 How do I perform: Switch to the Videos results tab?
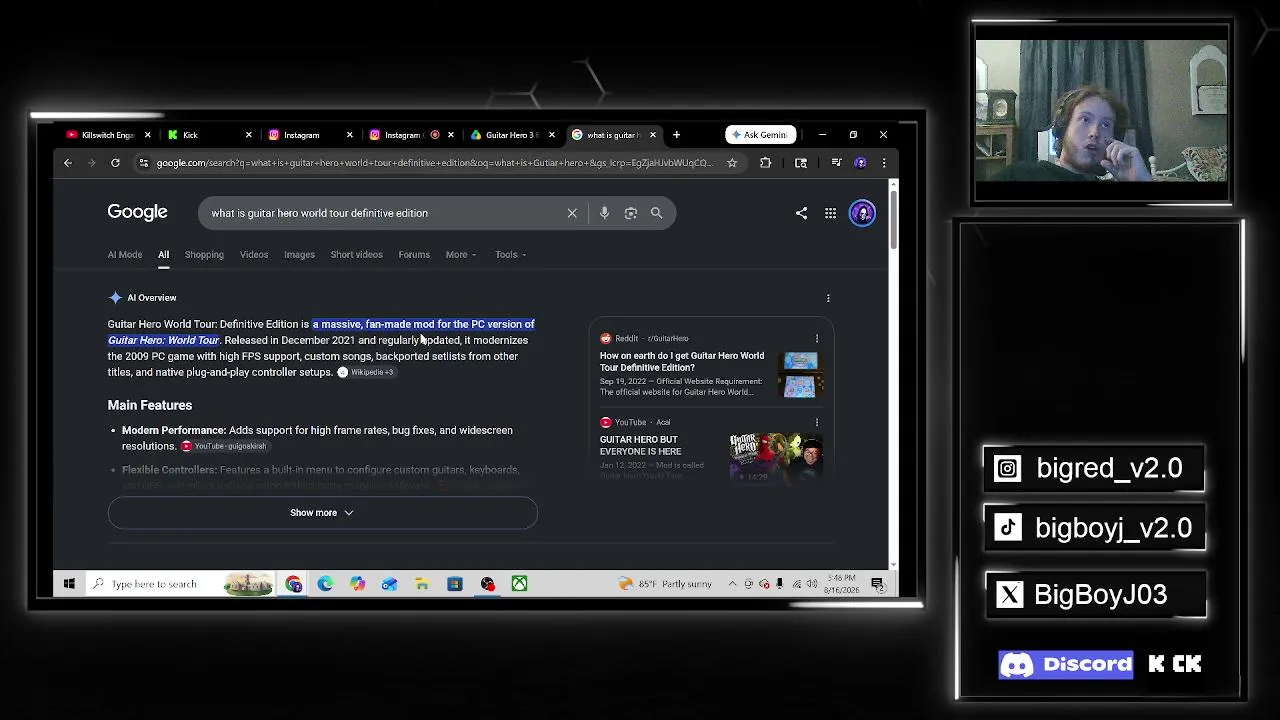point(254,255)
